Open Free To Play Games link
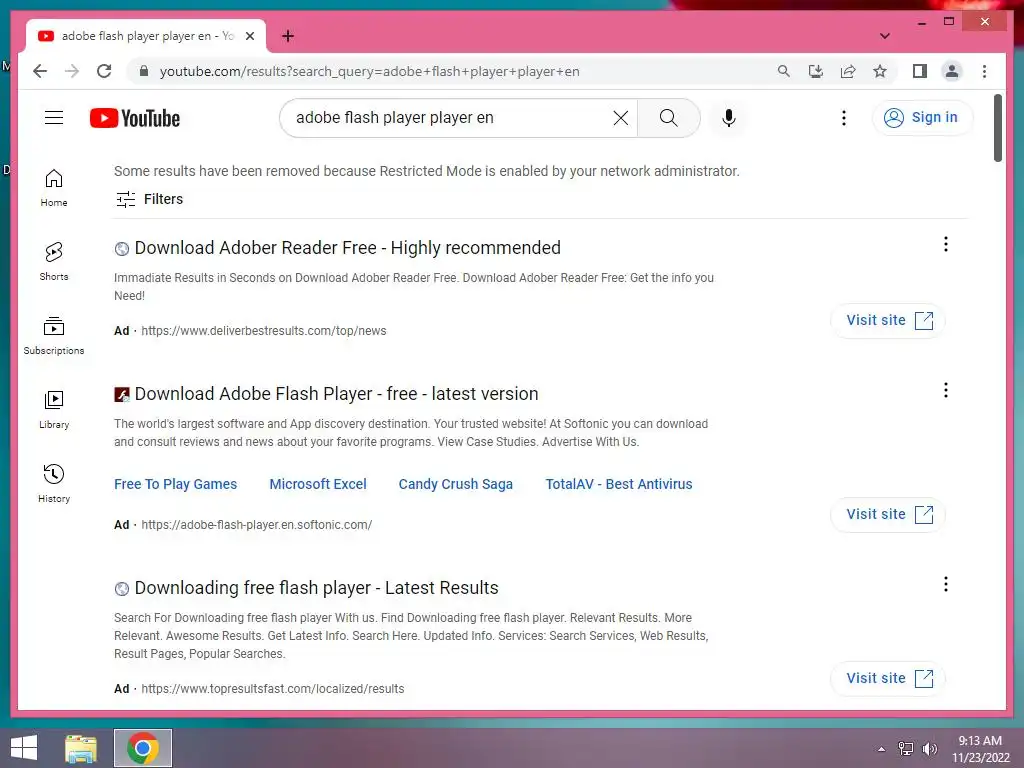1024x768 pixels. coord(175,484)
